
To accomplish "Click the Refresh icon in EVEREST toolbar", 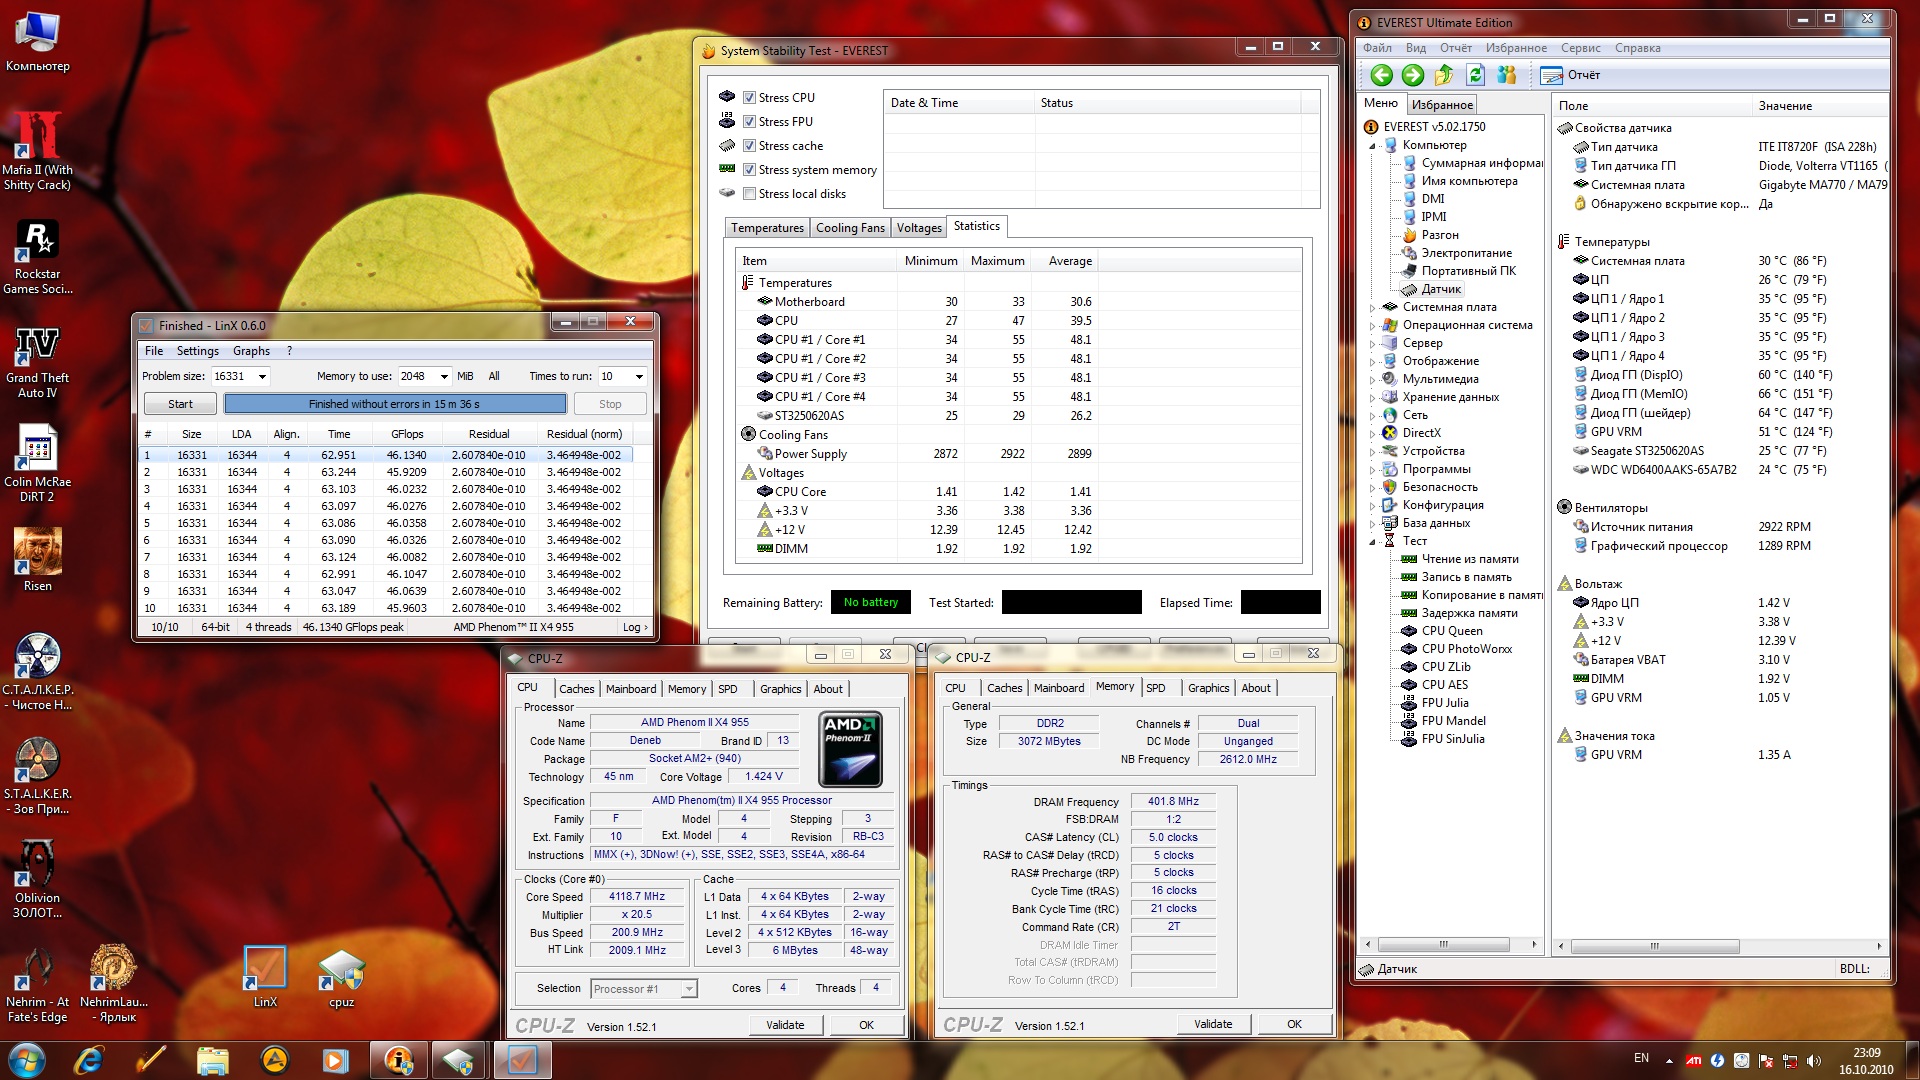I will 1475,75.
